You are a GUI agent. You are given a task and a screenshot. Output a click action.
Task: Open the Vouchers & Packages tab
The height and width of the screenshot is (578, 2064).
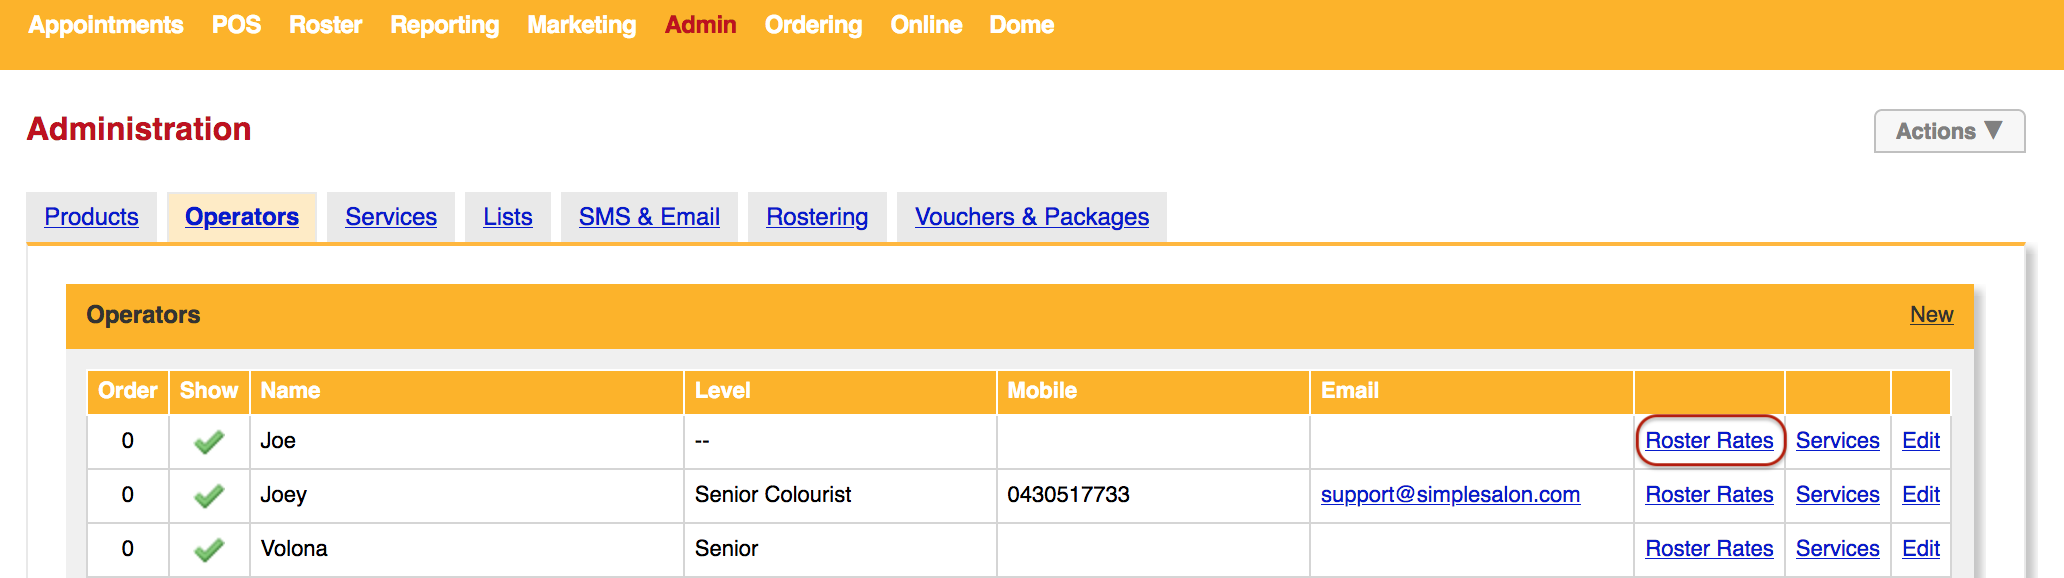(x=1031, y=217)
